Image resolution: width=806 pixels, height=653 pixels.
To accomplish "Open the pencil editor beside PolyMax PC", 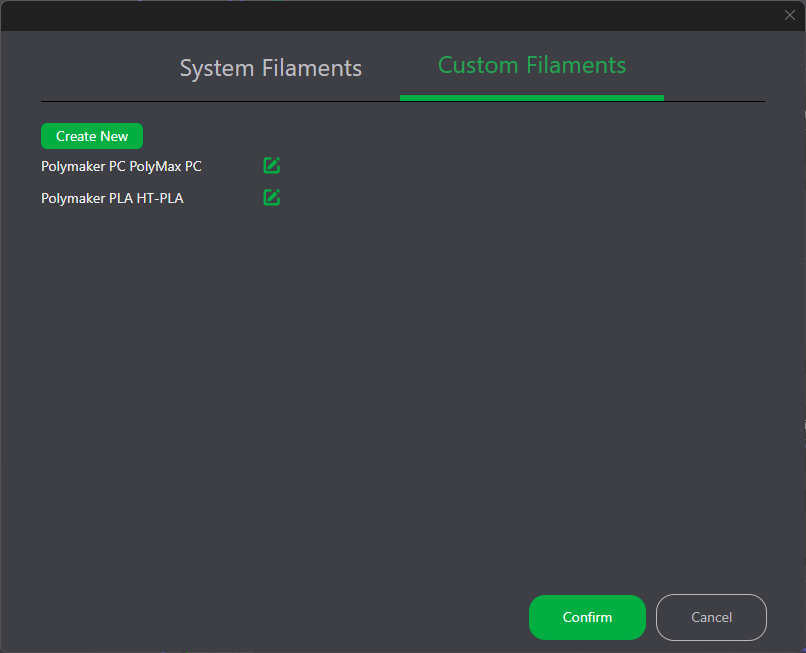I will 271,166.
